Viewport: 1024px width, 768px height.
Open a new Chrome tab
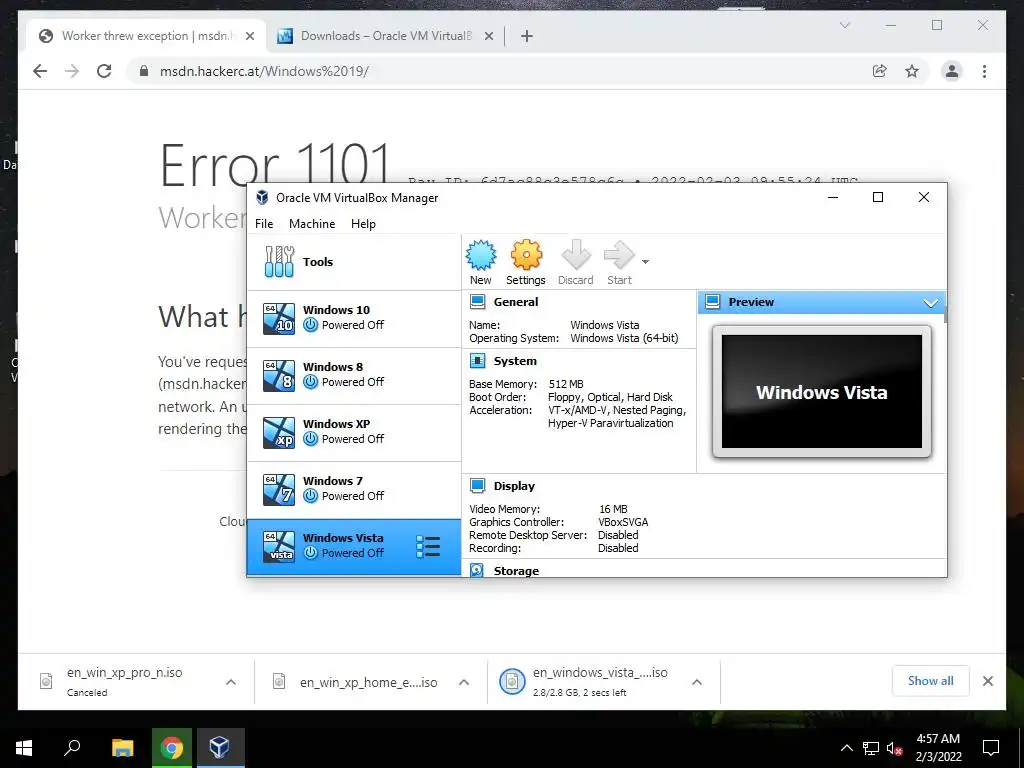tap(527, 37)
